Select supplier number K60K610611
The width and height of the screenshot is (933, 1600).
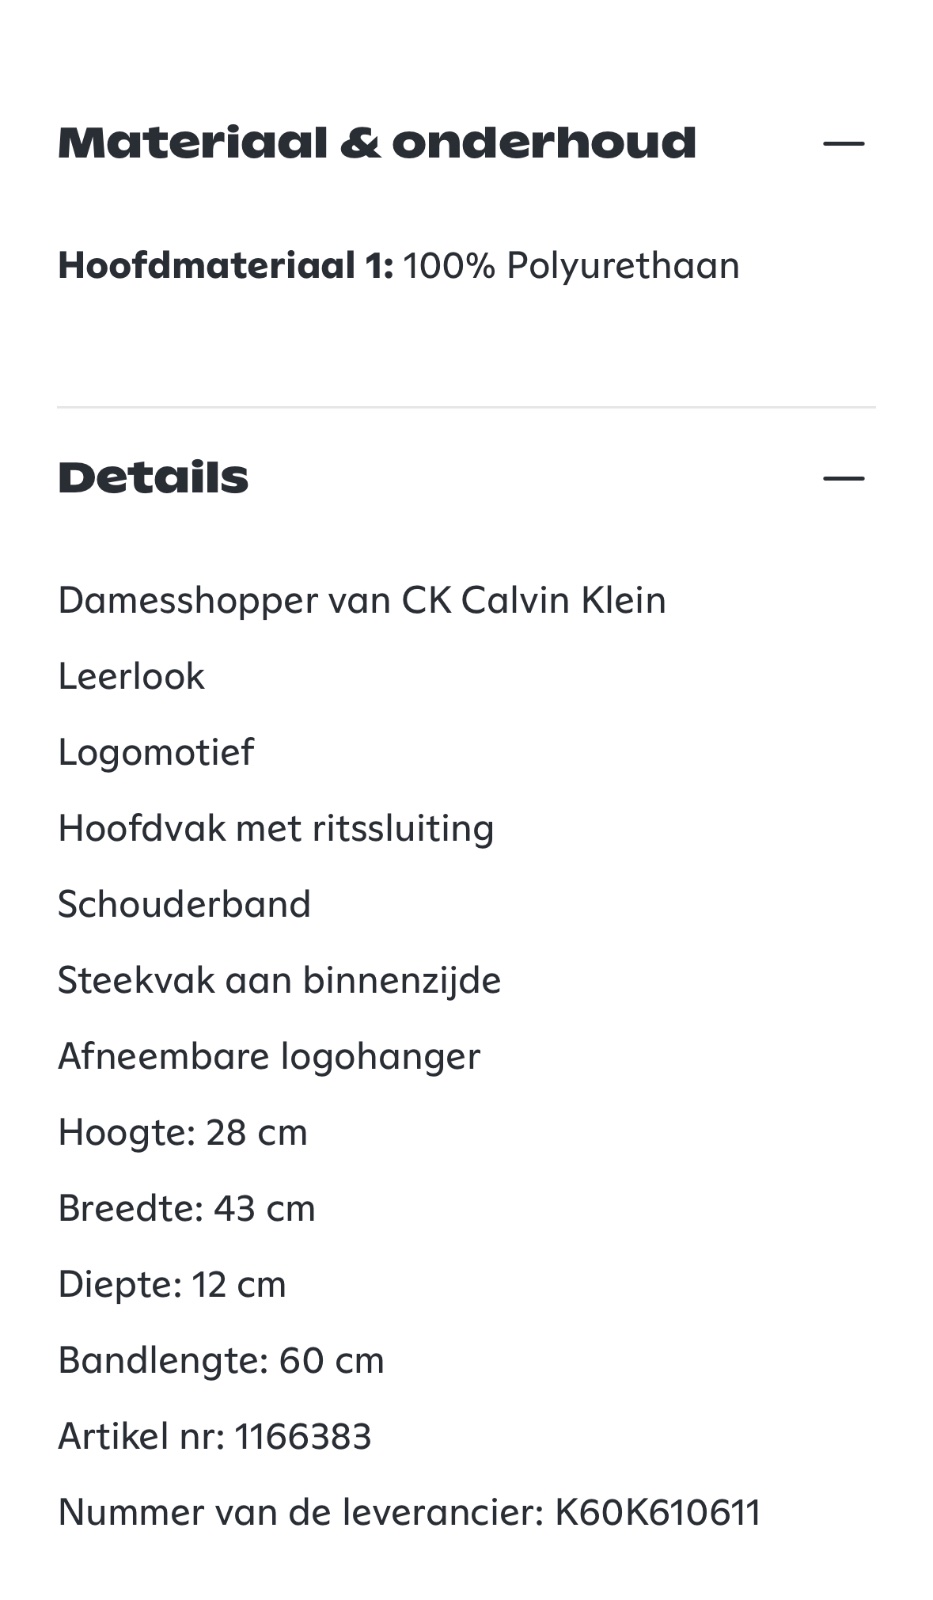658,1512
